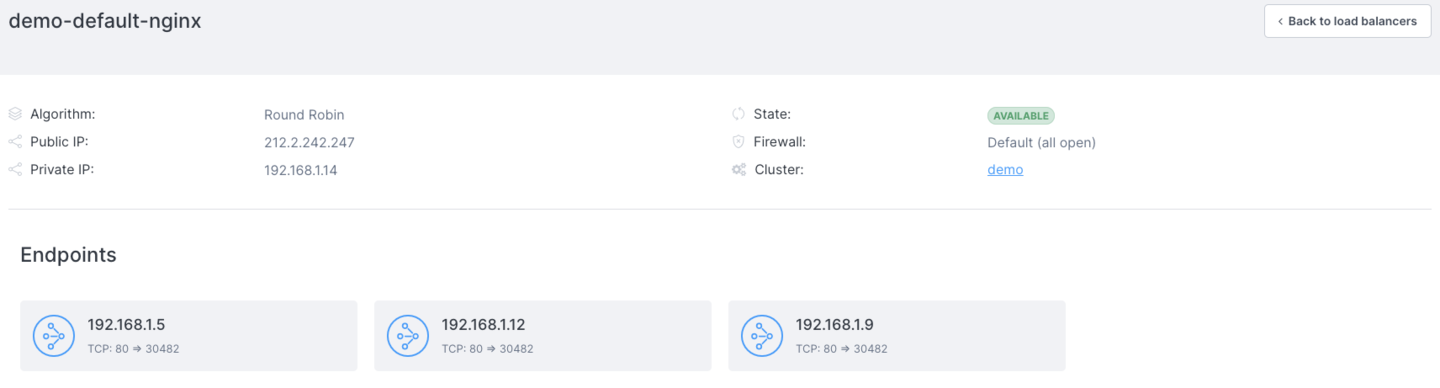Viewport: 1440px width, 388px height.
Task: Click the Public IP share icon
Action: pyautogui.click(x=15, y=142)
